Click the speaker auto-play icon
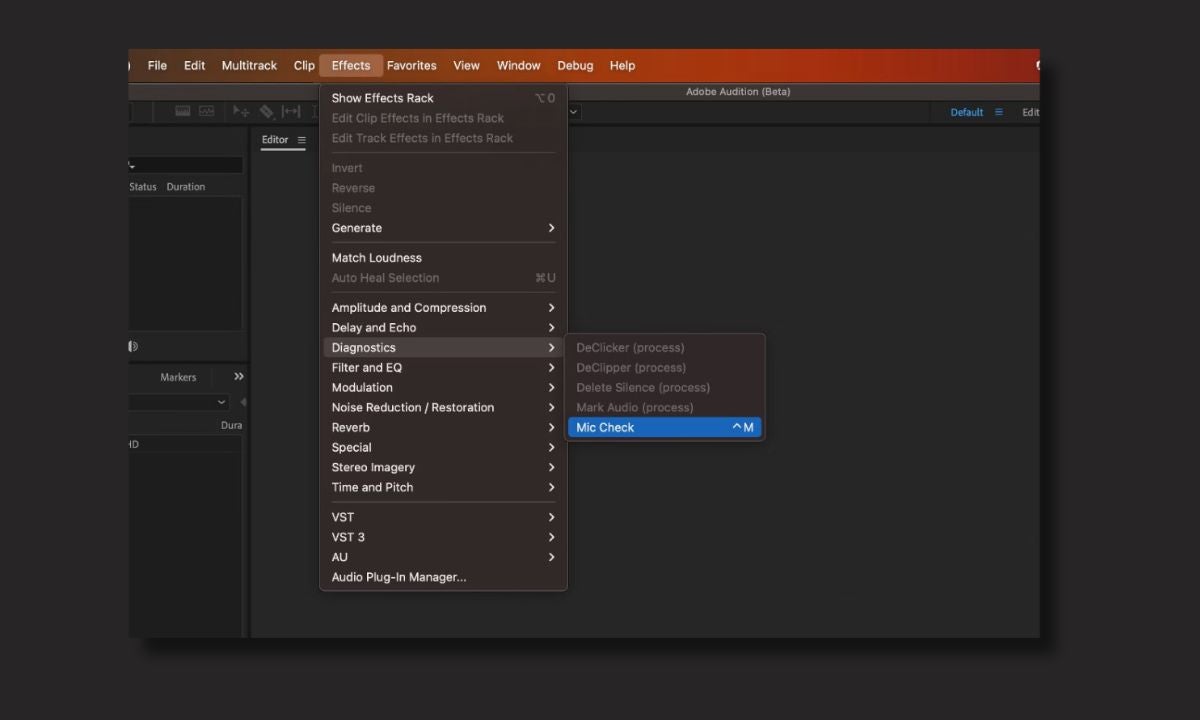Screen dimensions: 1200x720 pyautogui.click(x=133, y=346)
